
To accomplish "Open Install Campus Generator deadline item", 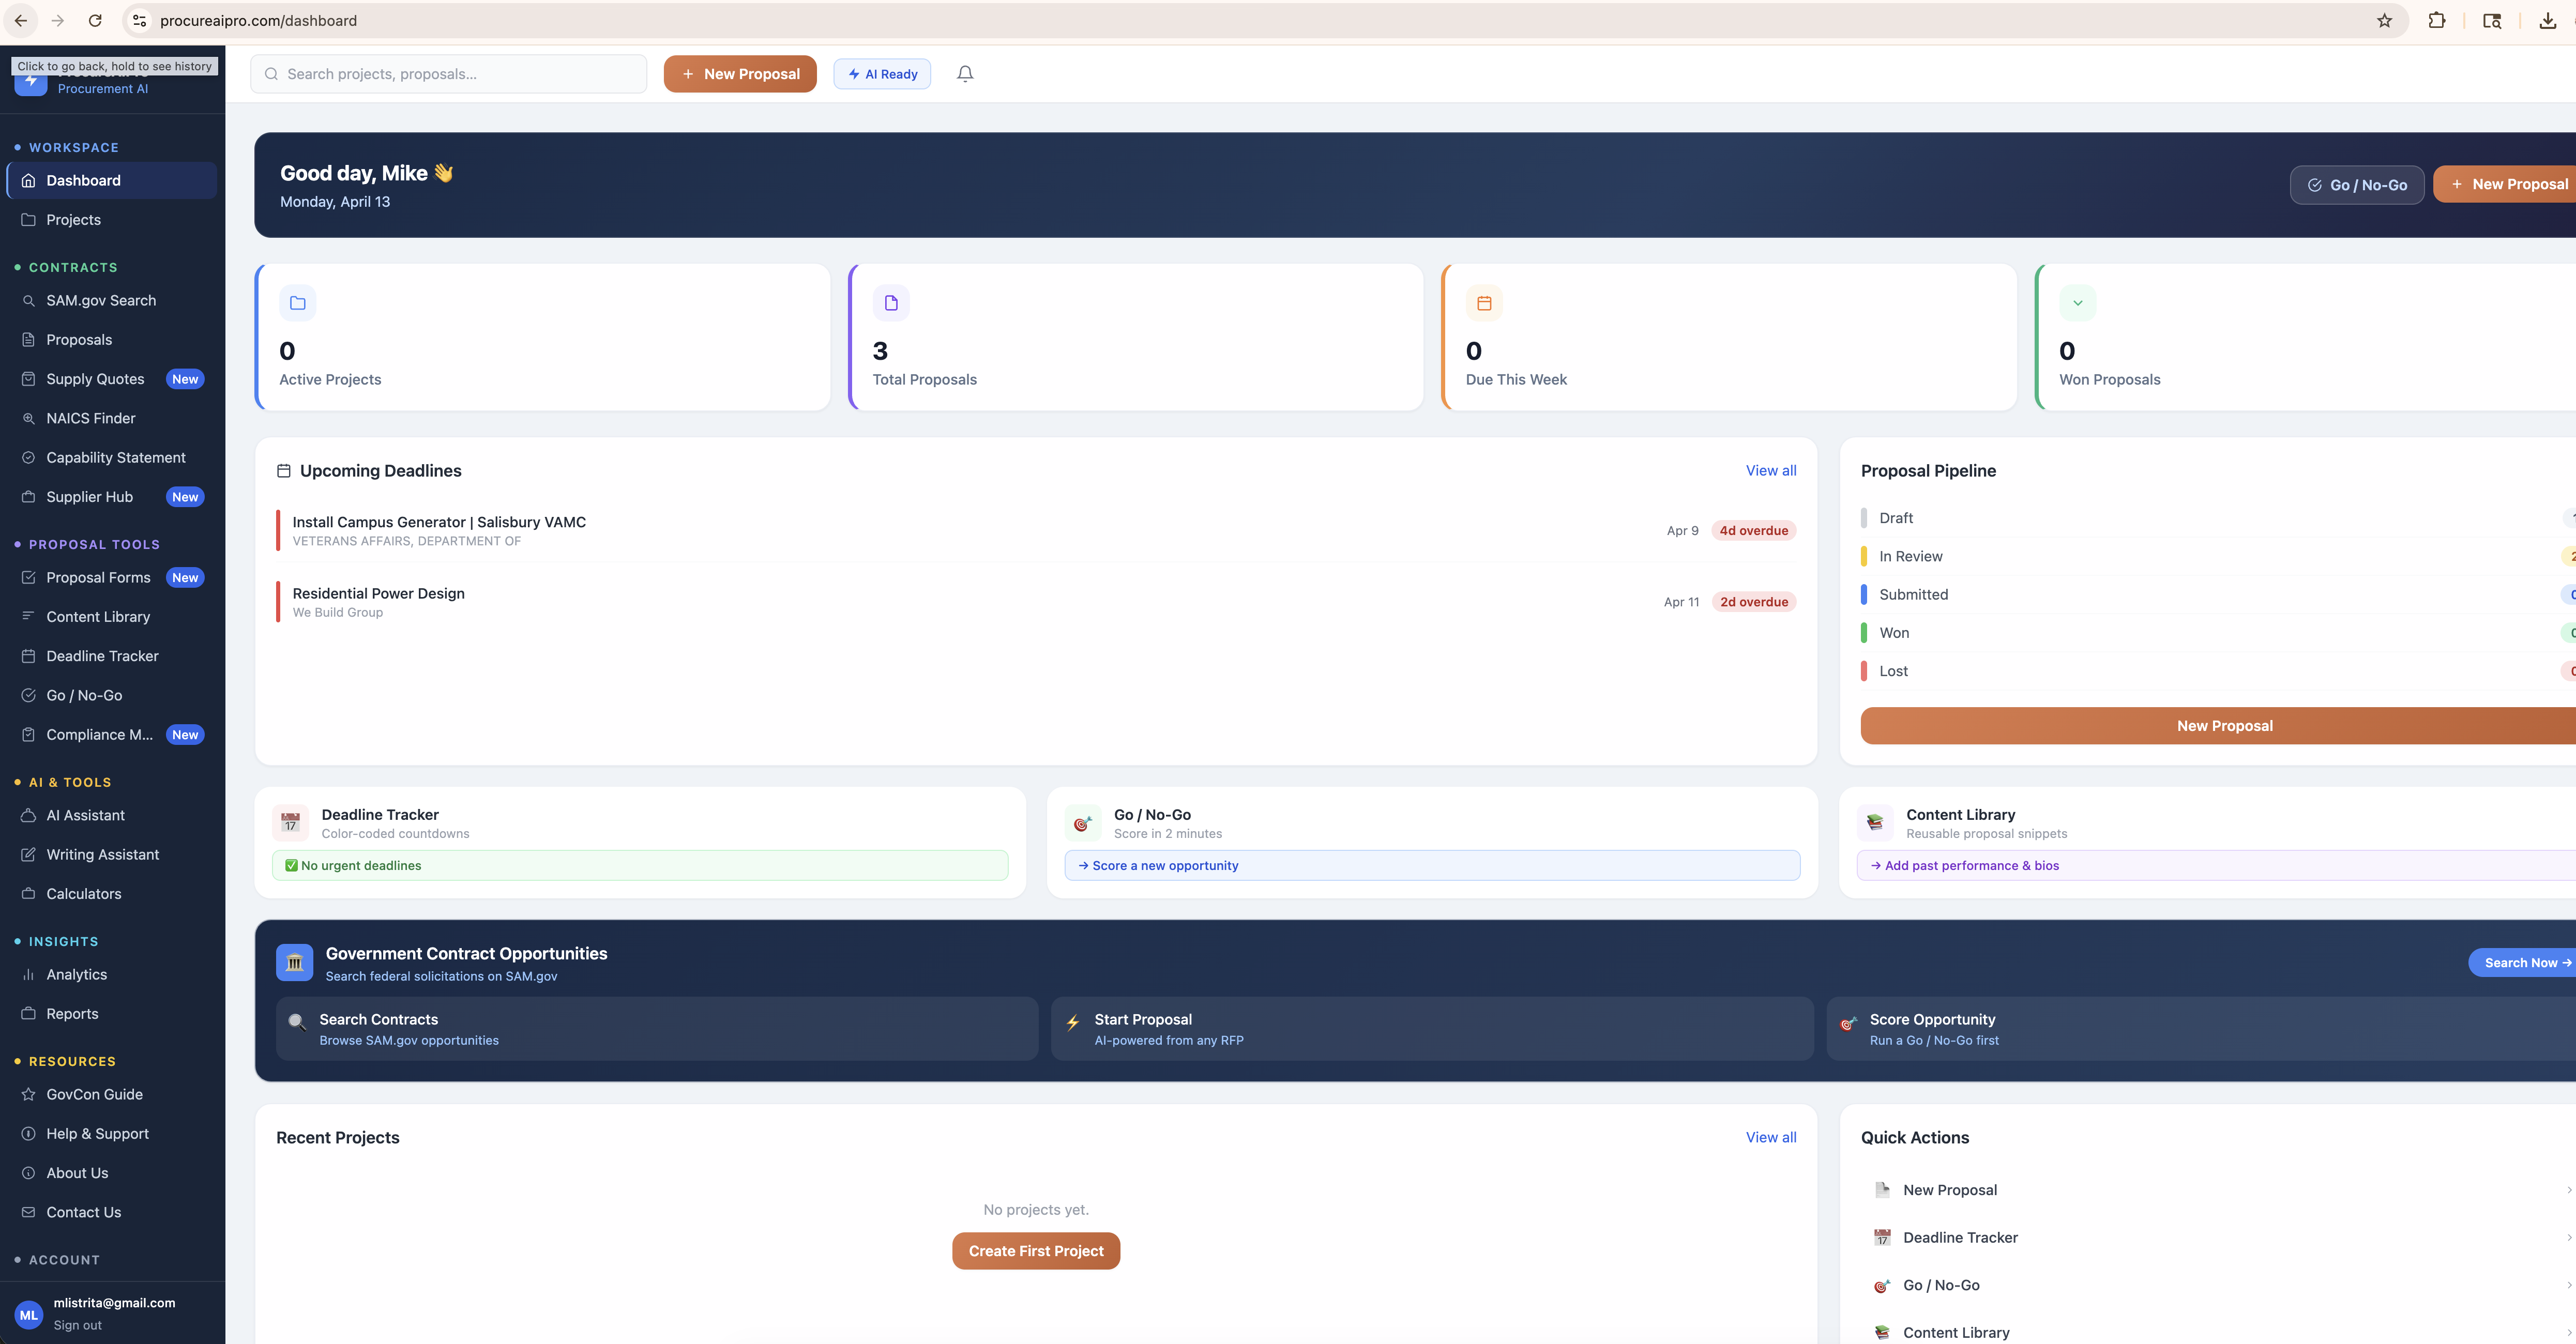I will (439, 522).
